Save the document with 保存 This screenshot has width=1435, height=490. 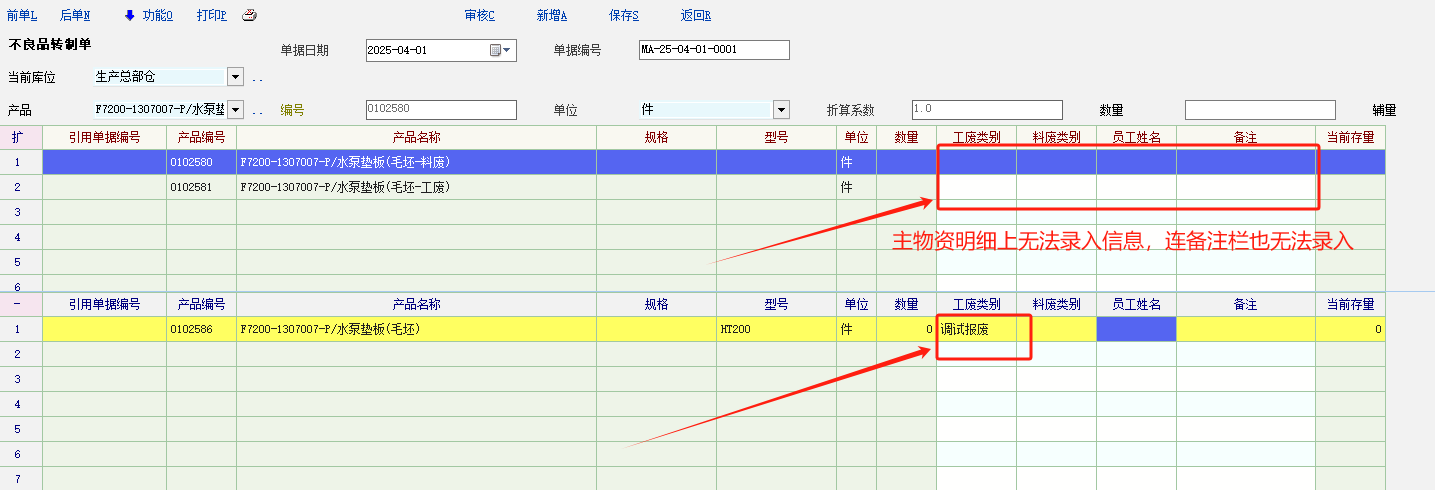pos(623,15)
